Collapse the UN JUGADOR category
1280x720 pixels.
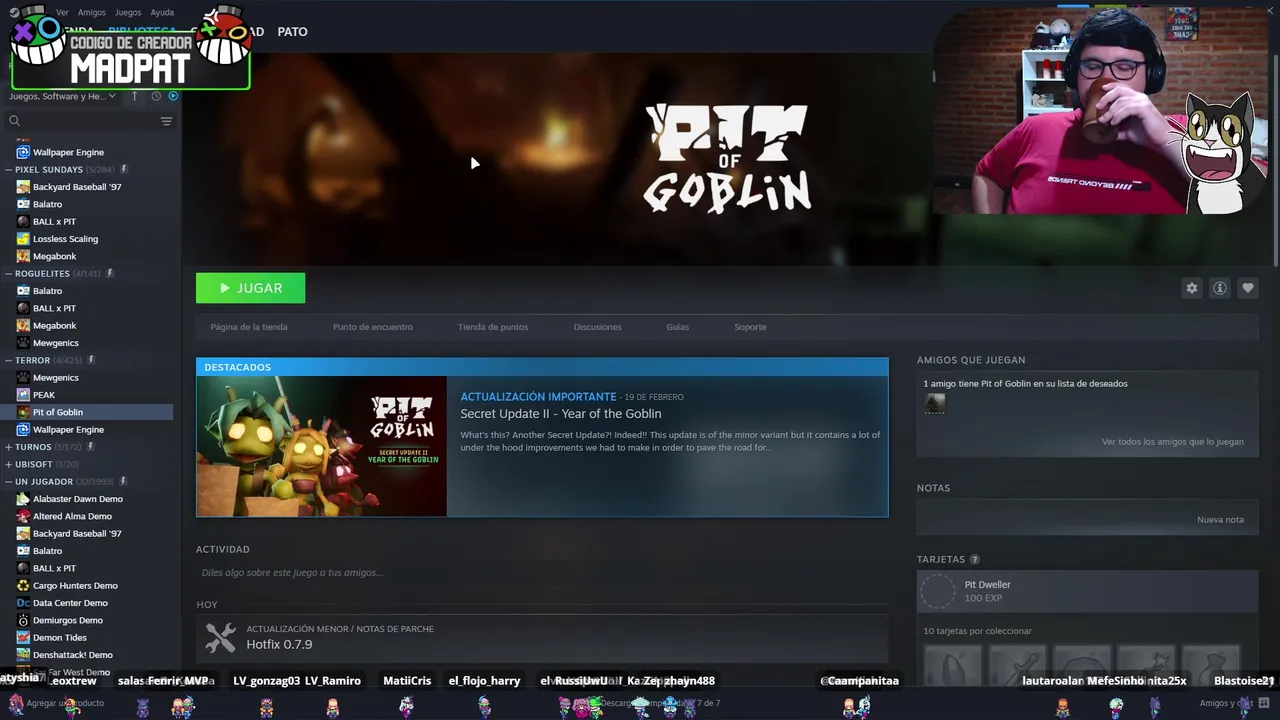8,482
